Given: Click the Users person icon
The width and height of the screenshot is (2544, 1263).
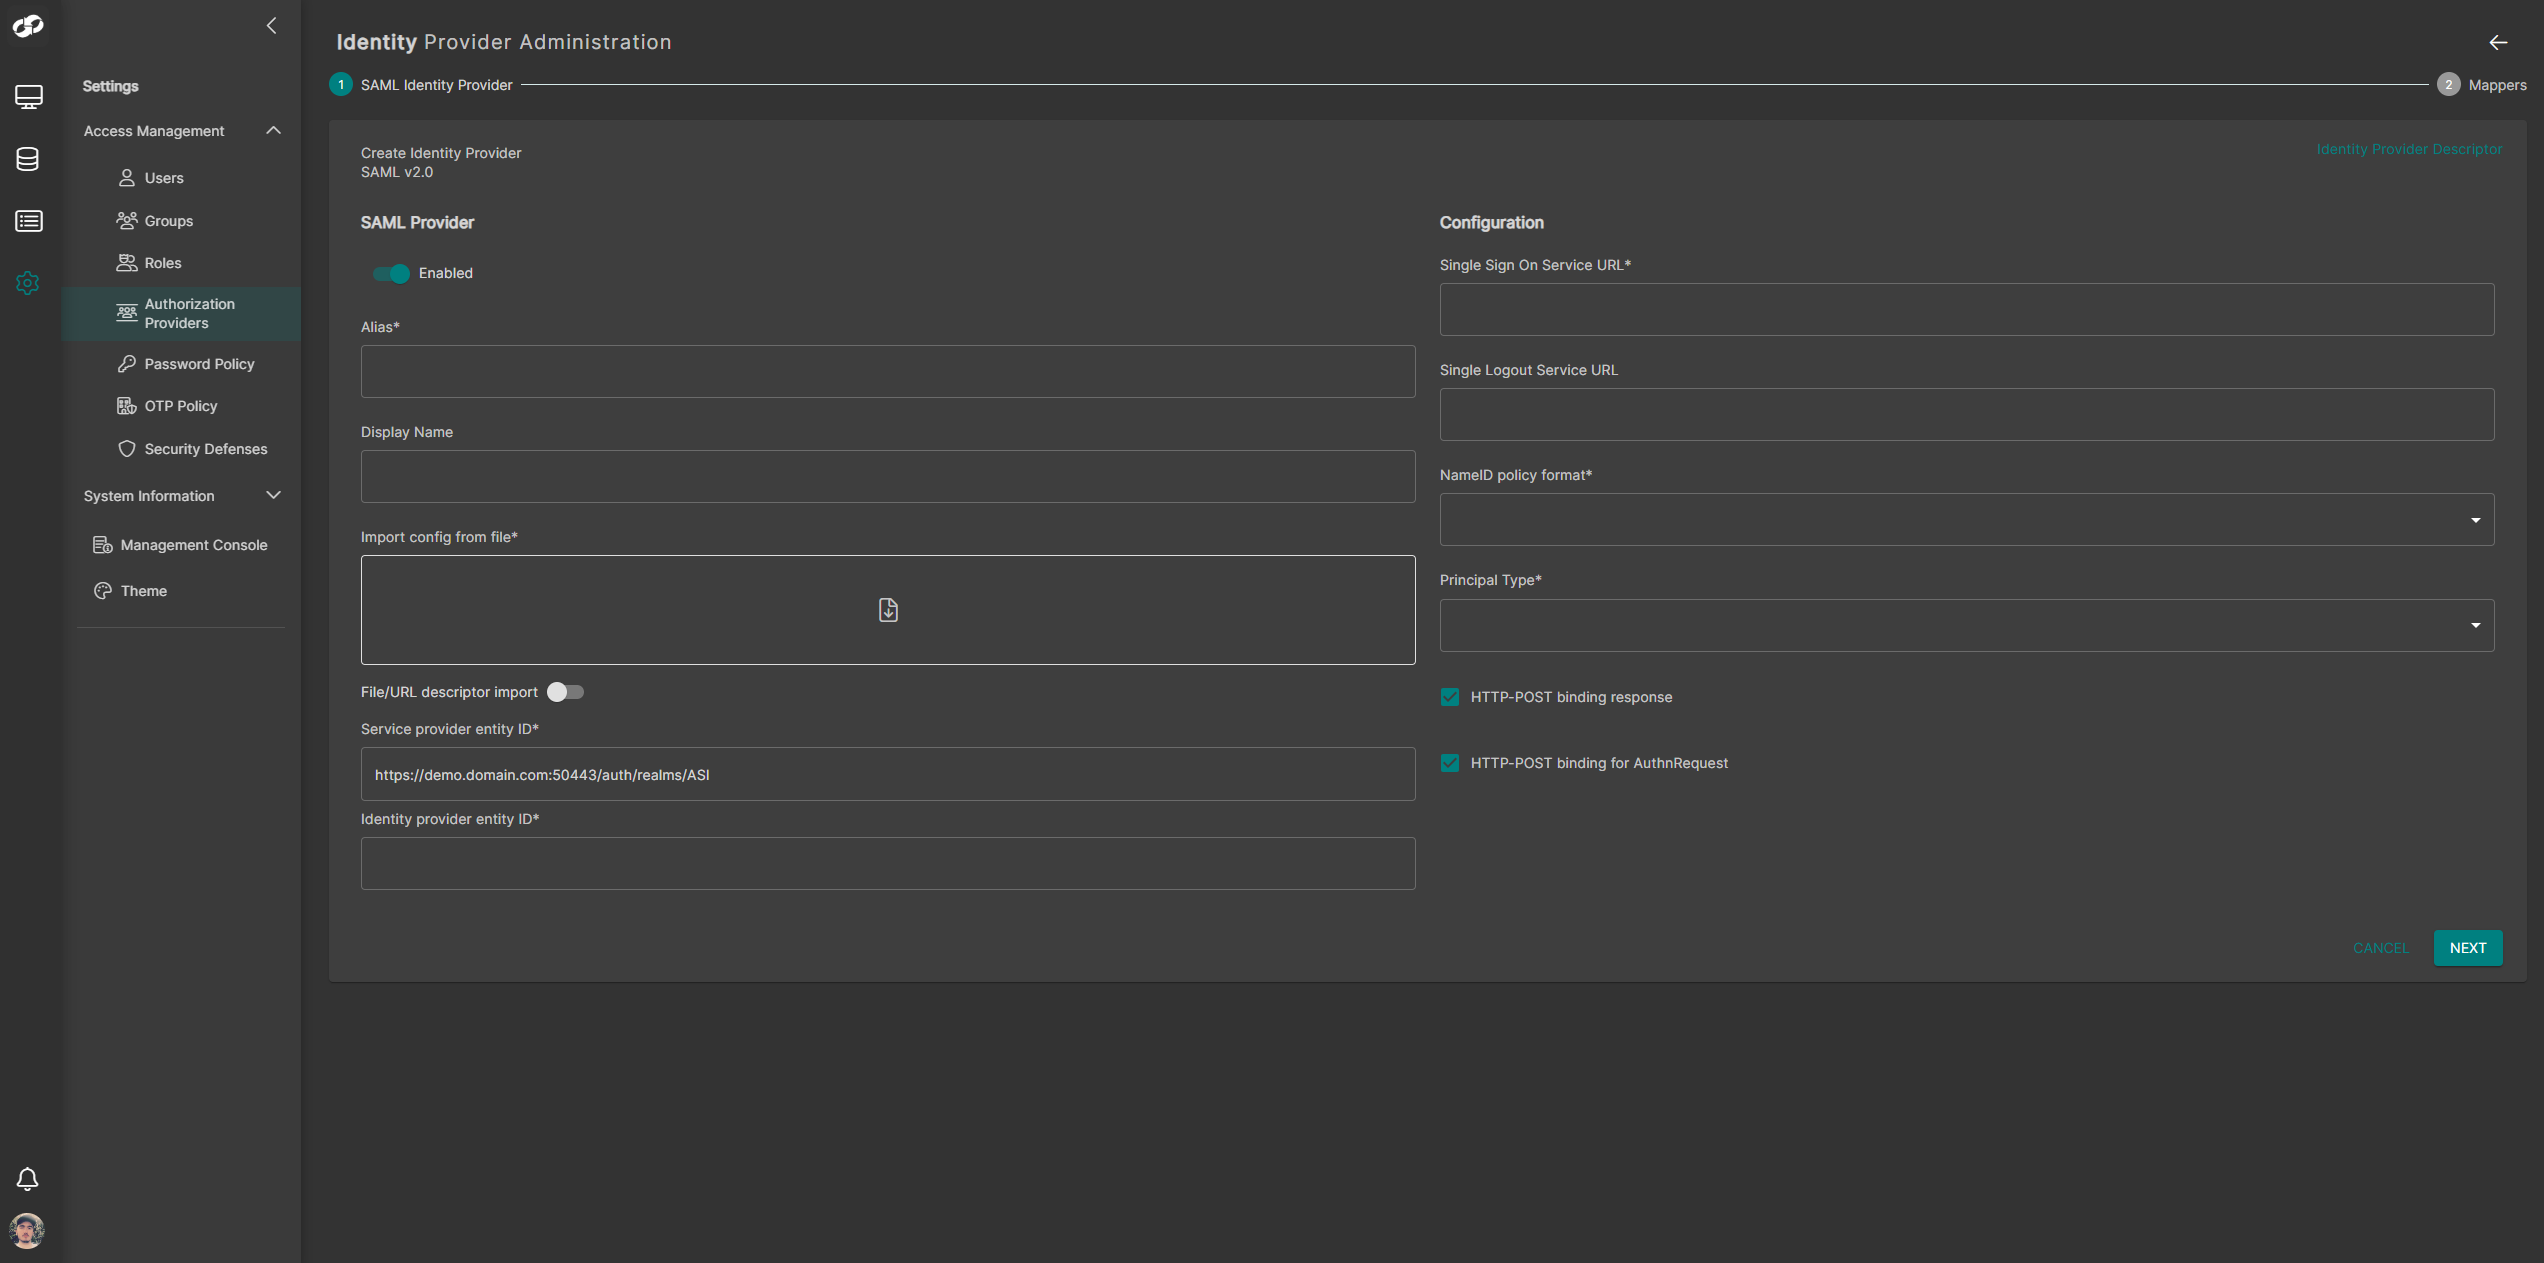Looking at the screenshot, I should (x=127, y=178).
